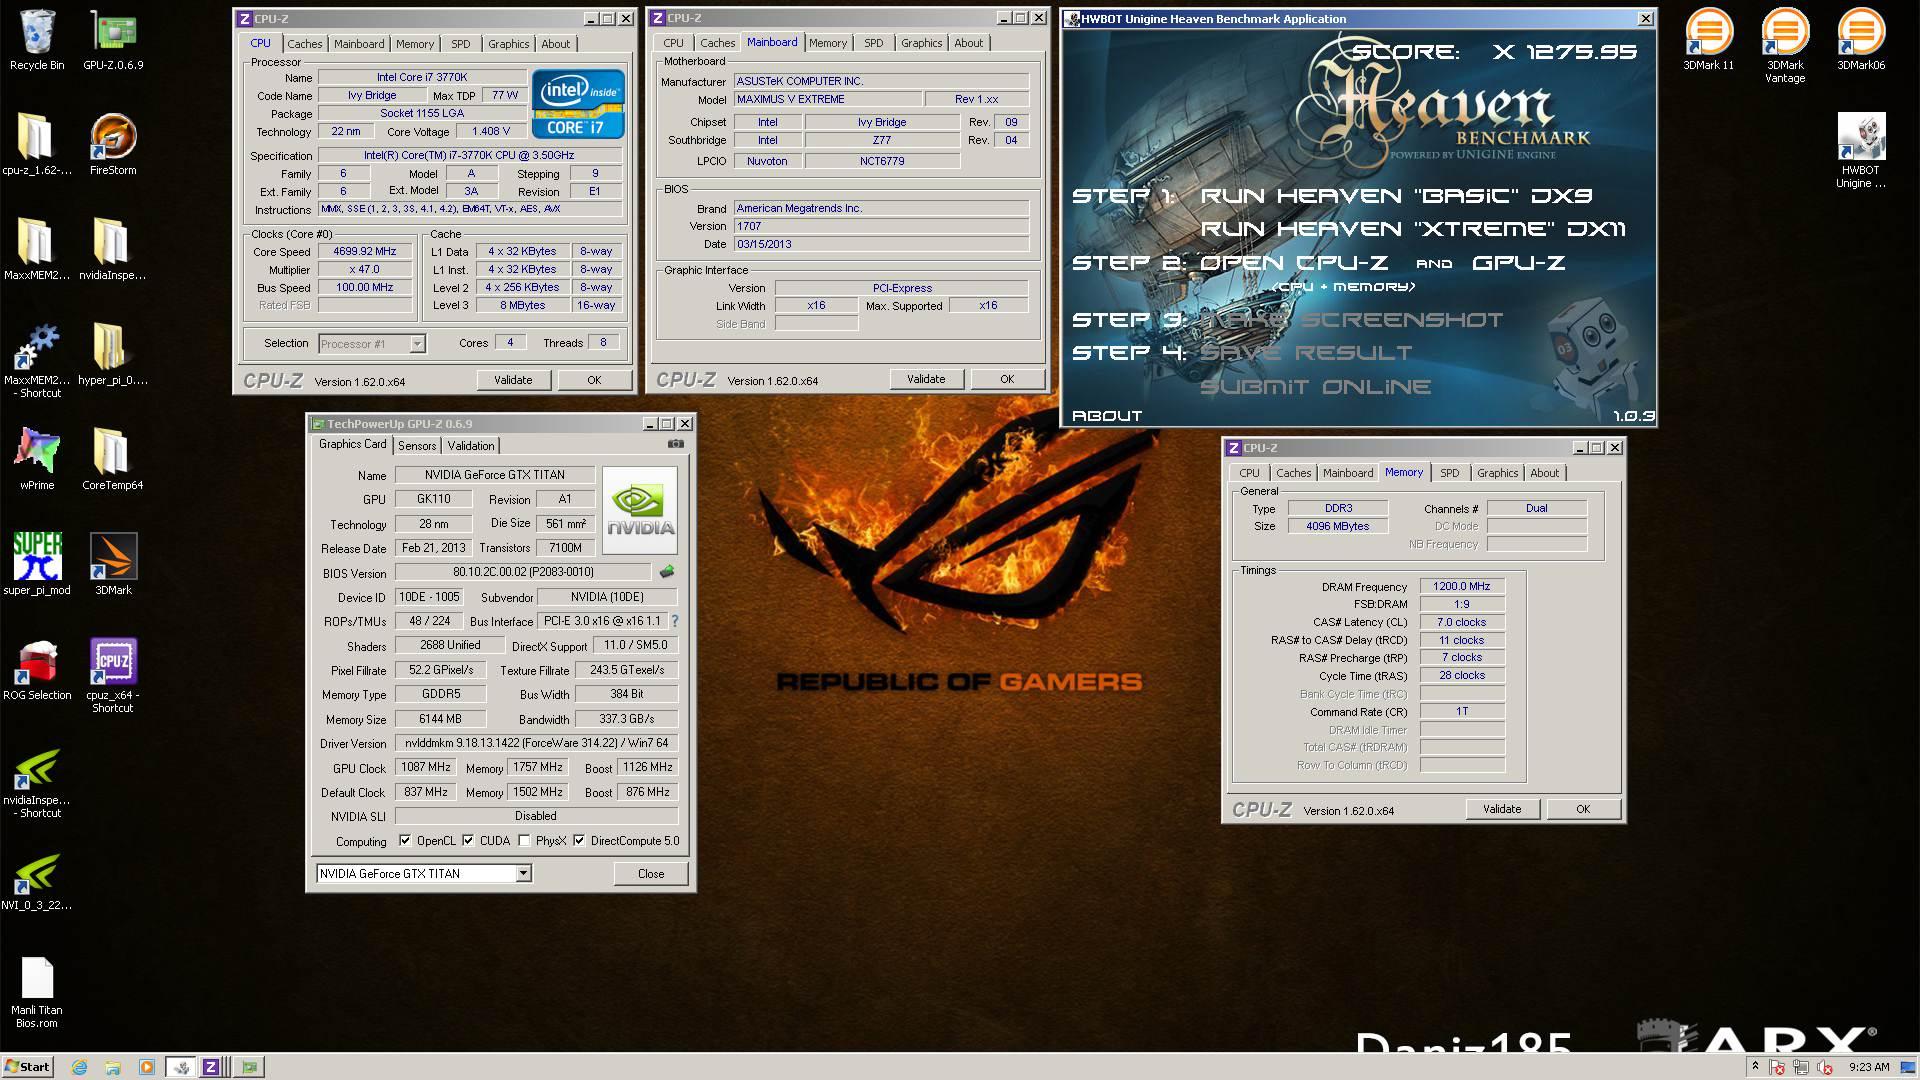Click the Windows Start button
This screenshot has width=1920, height=1080.
point(27,1067)
